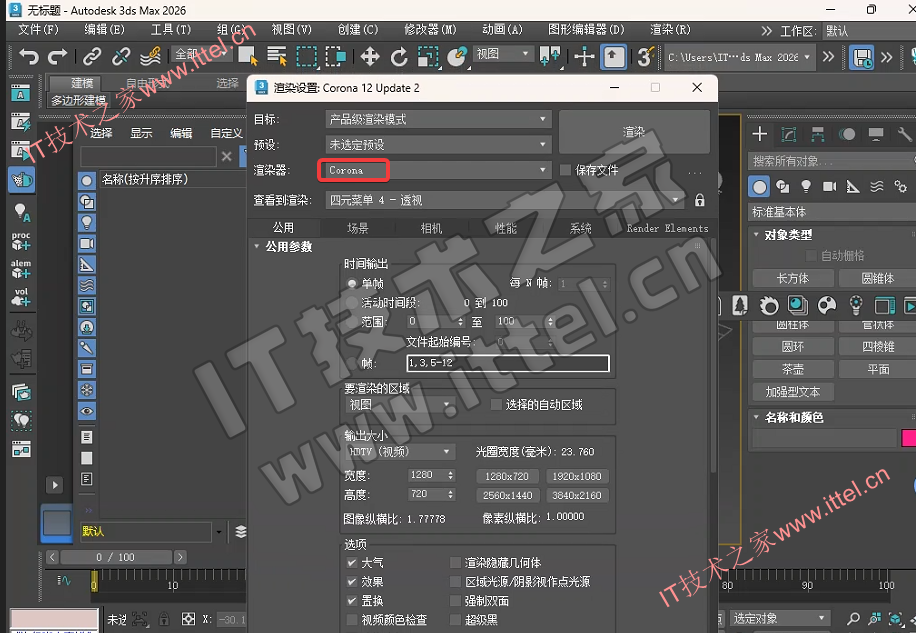Image resolution: width=916 pixels, height=633 pixels.
Task: Open Select by Name list icon
Action: point(277,57)
